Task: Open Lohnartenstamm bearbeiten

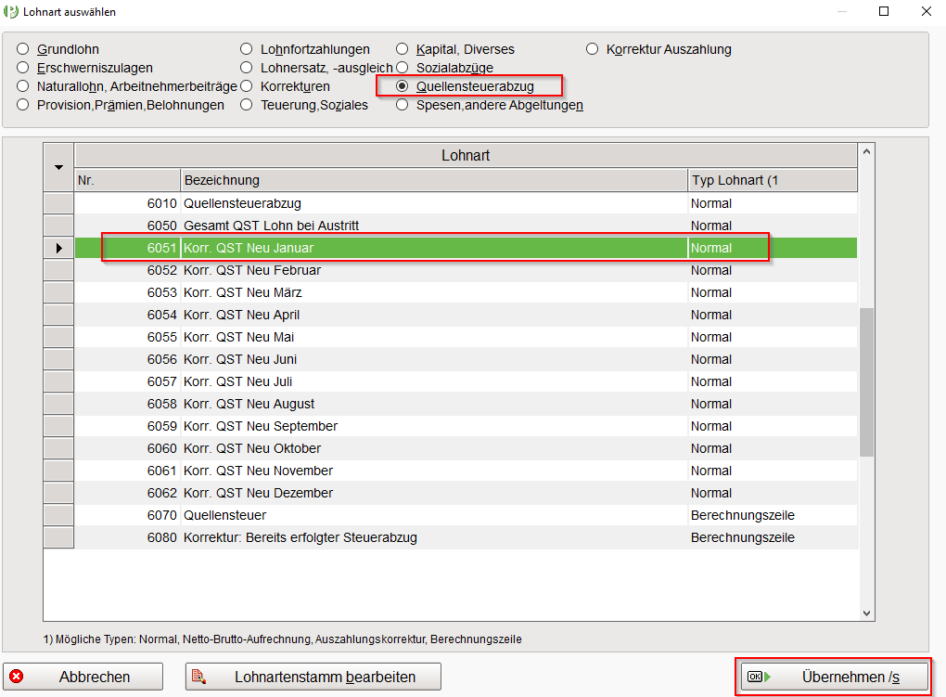Action: pyautogui.click(x=313, y=677)
